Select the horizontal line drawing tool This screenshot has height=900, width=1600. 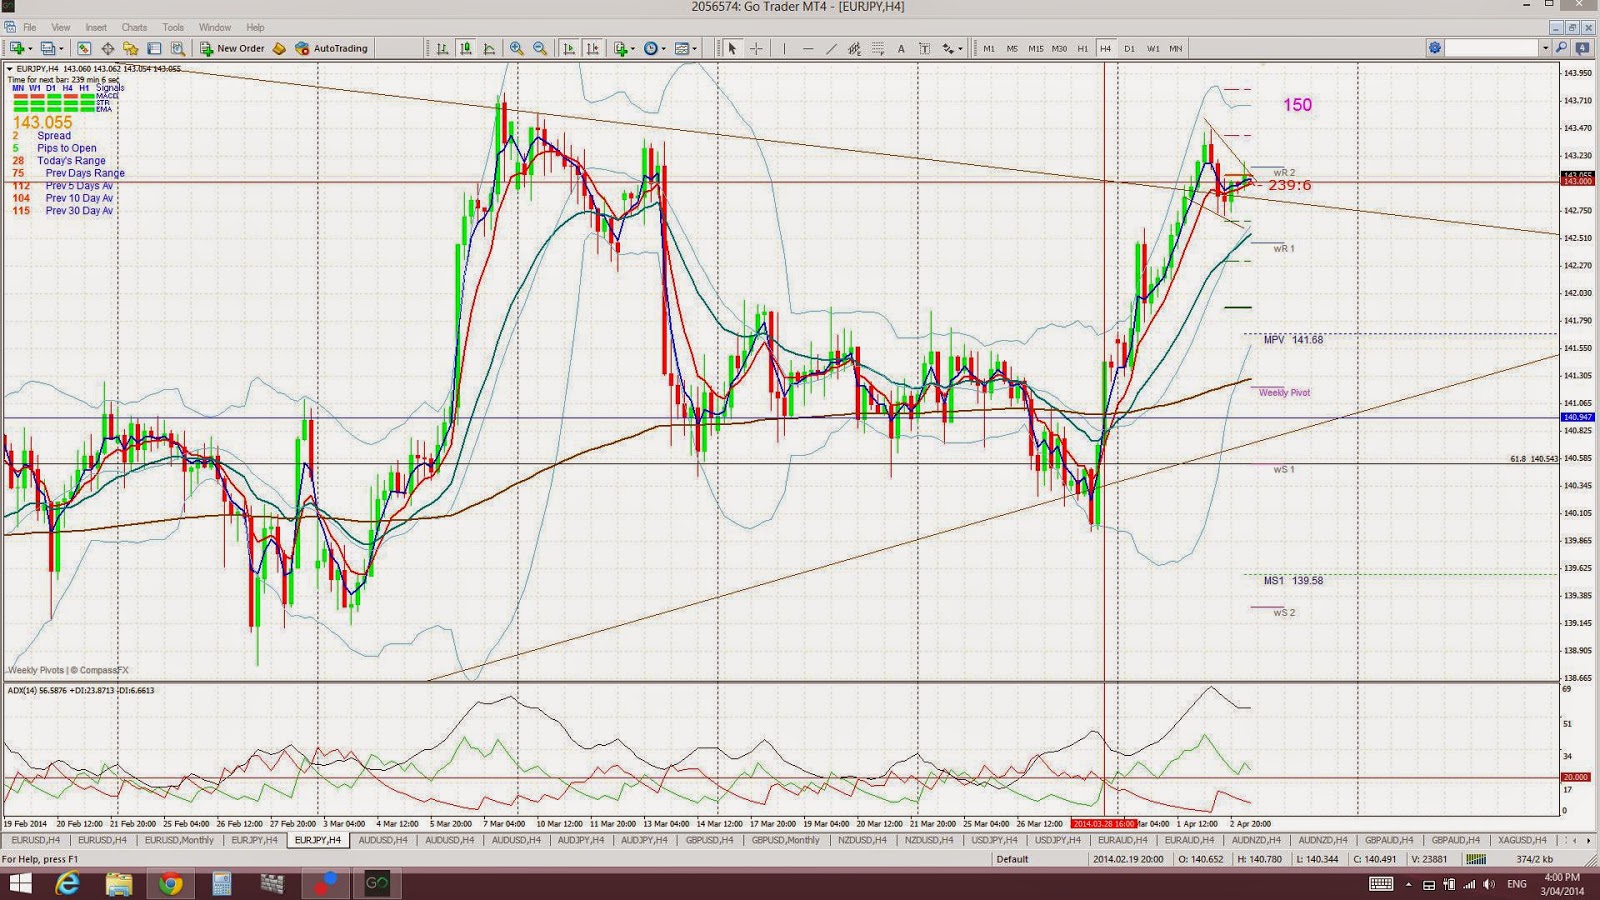tap(808, 48)
